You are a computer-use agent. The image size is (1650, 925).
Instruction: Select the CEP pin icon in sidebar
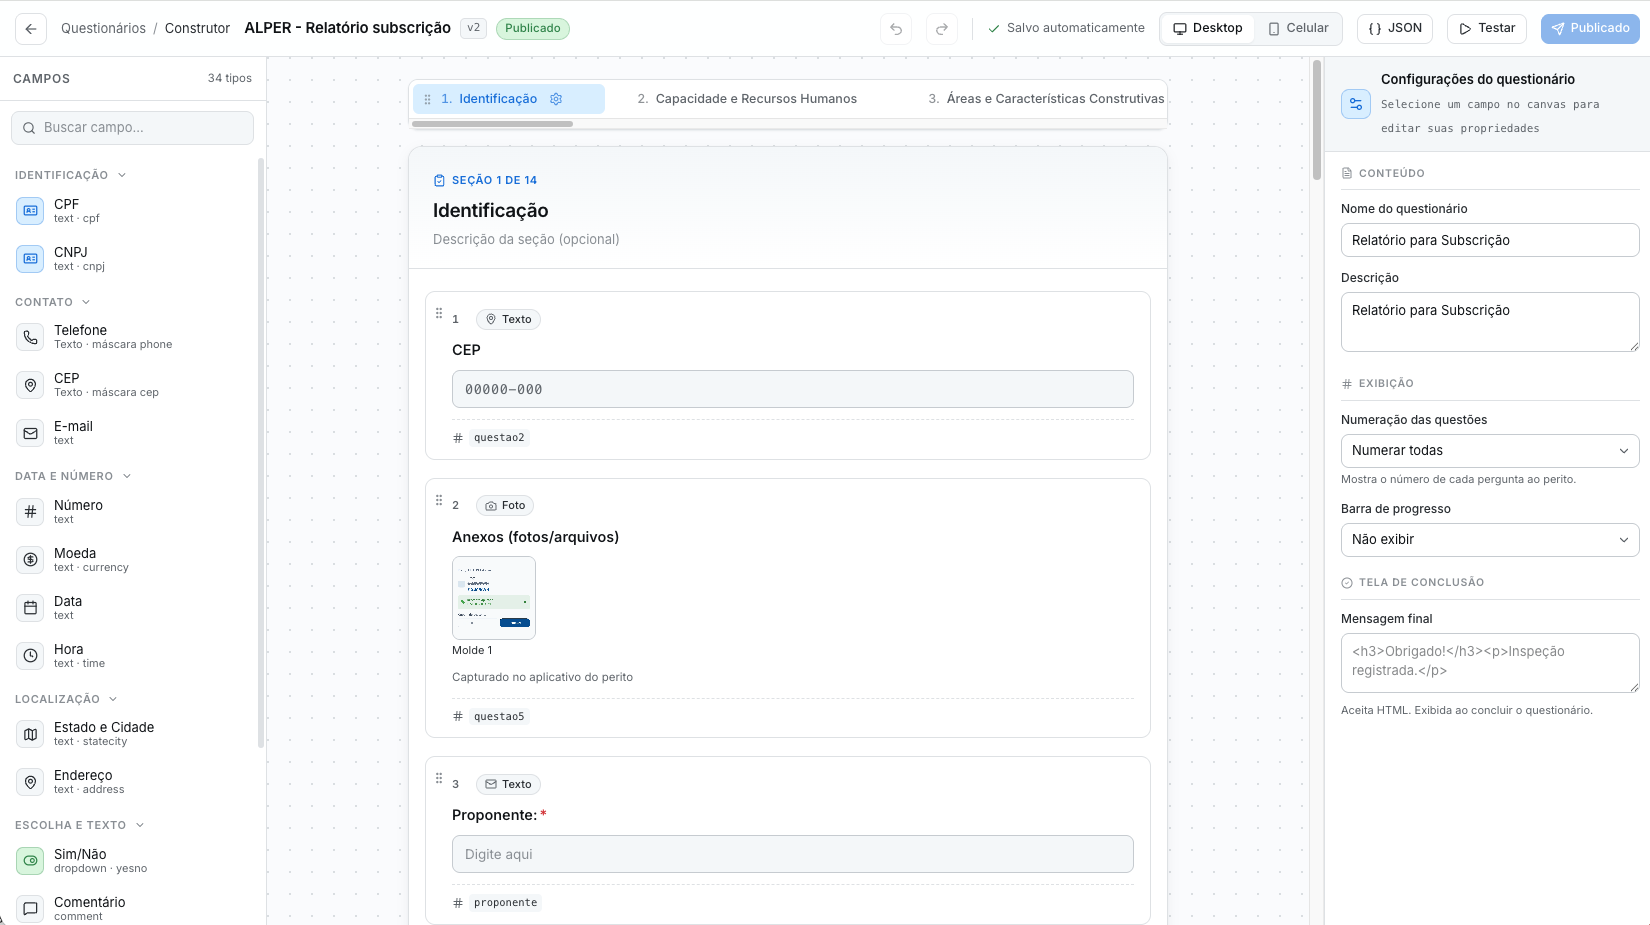[x=31, y=385]
